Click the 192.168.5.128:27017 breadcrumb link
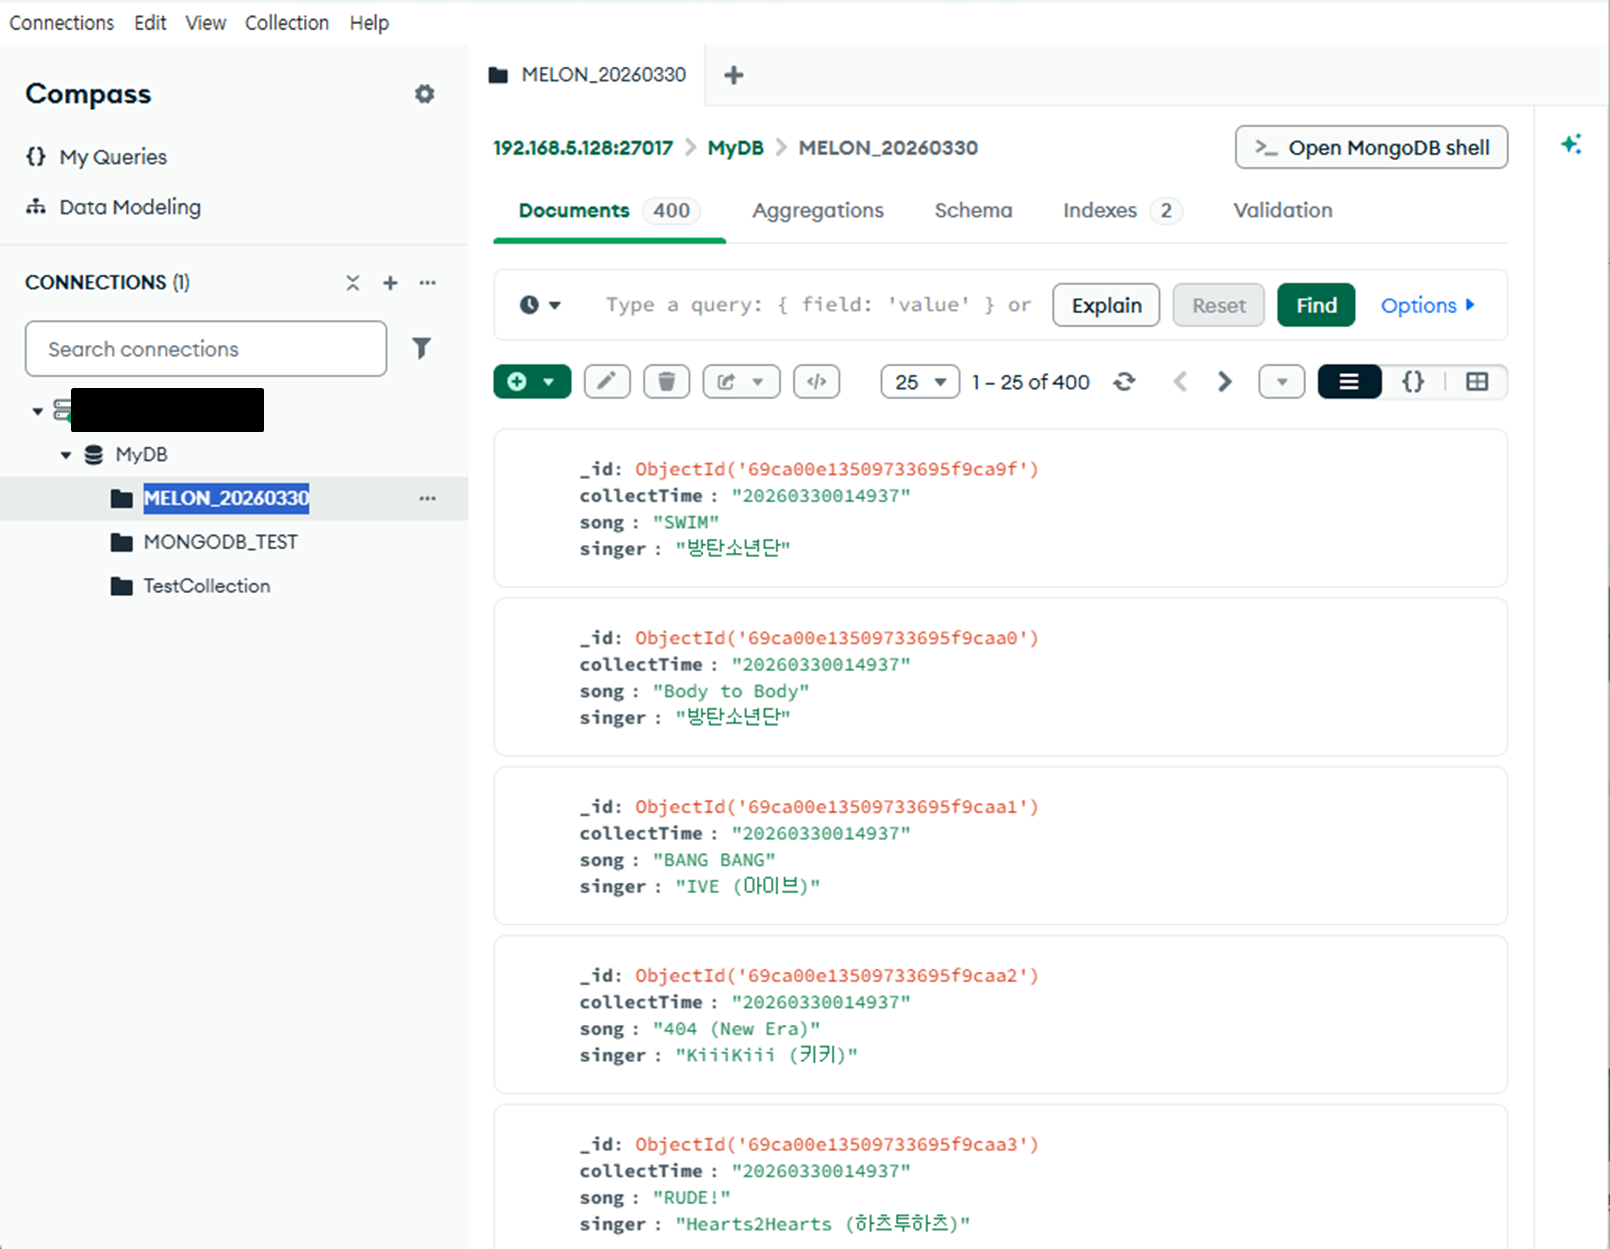This screenshot has height=1249, width=1610. 583,148
